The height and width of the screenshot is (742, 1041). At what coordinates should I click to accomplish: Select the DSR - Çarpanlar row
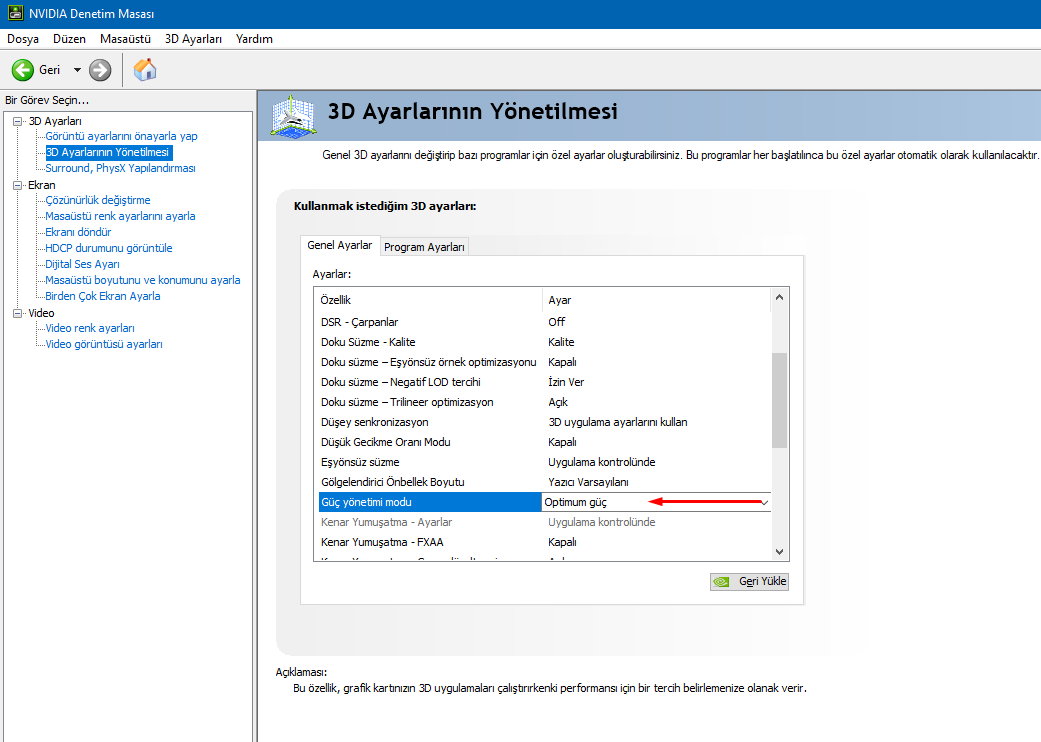pos(544,322)
